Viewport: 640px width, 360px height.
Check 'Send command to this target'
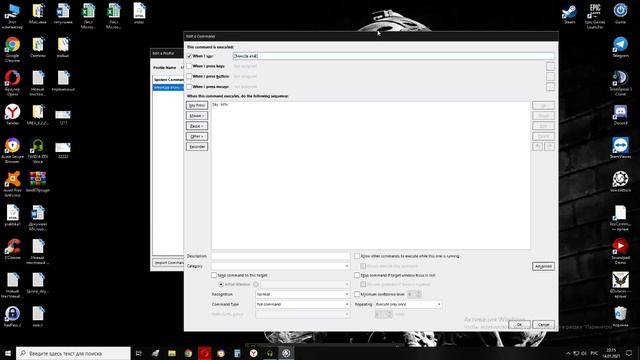pos(214,275)
